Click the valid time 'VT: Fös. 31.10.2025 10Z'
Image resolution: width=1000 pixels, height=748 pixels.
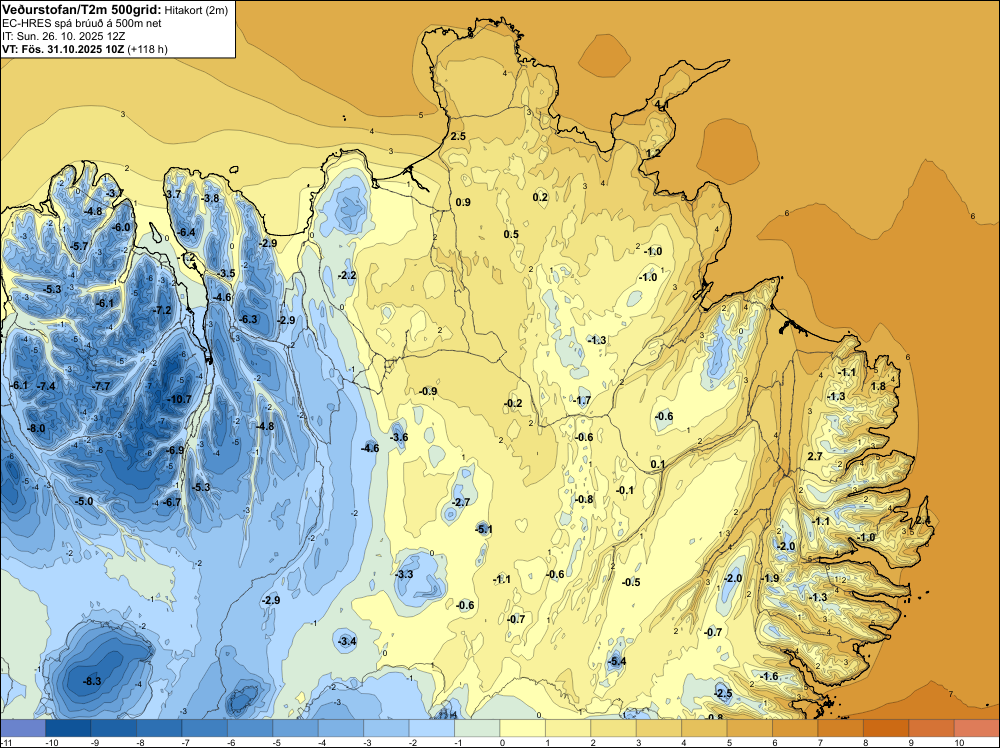[63, 49]
